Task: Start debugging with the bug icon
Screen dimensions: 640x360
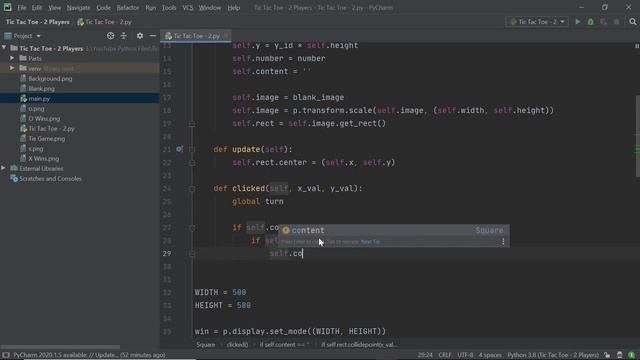Action: point(591,22)
